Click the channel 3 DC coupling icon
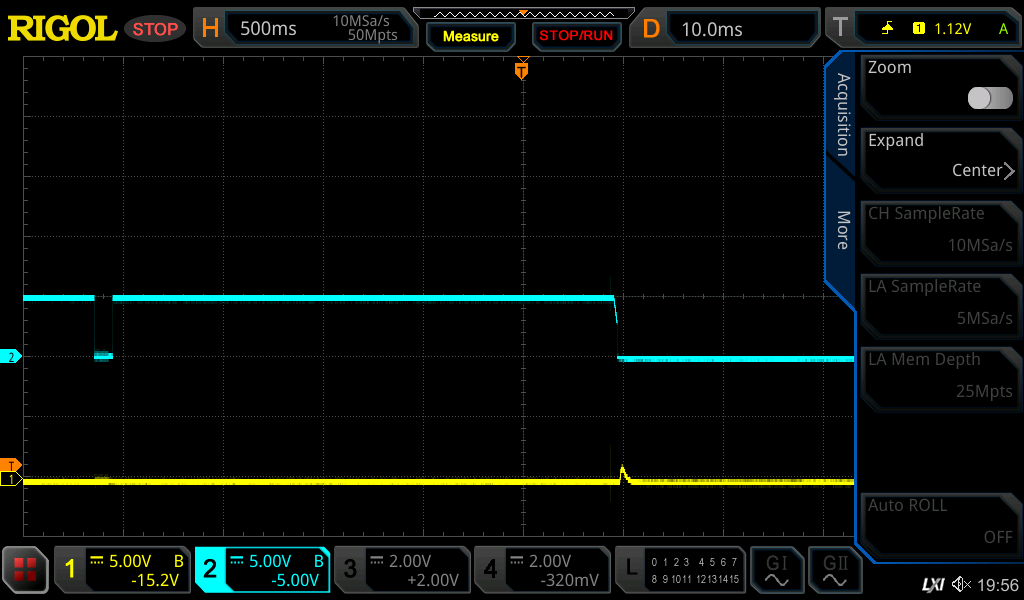 pyautogui.click(x=377, y=561)
